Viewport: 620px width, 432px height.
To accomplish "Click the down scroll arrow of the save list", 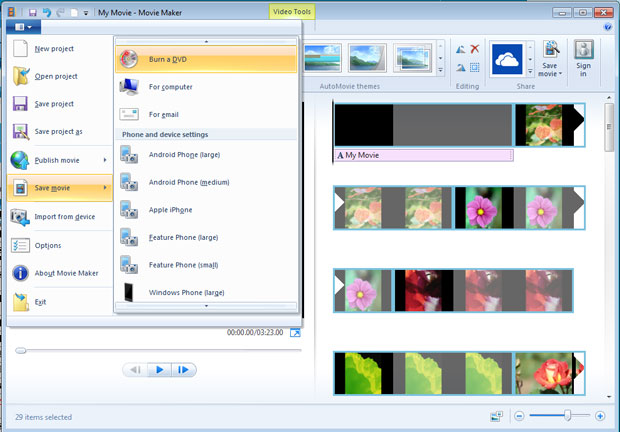I will (x=206, y=306).
